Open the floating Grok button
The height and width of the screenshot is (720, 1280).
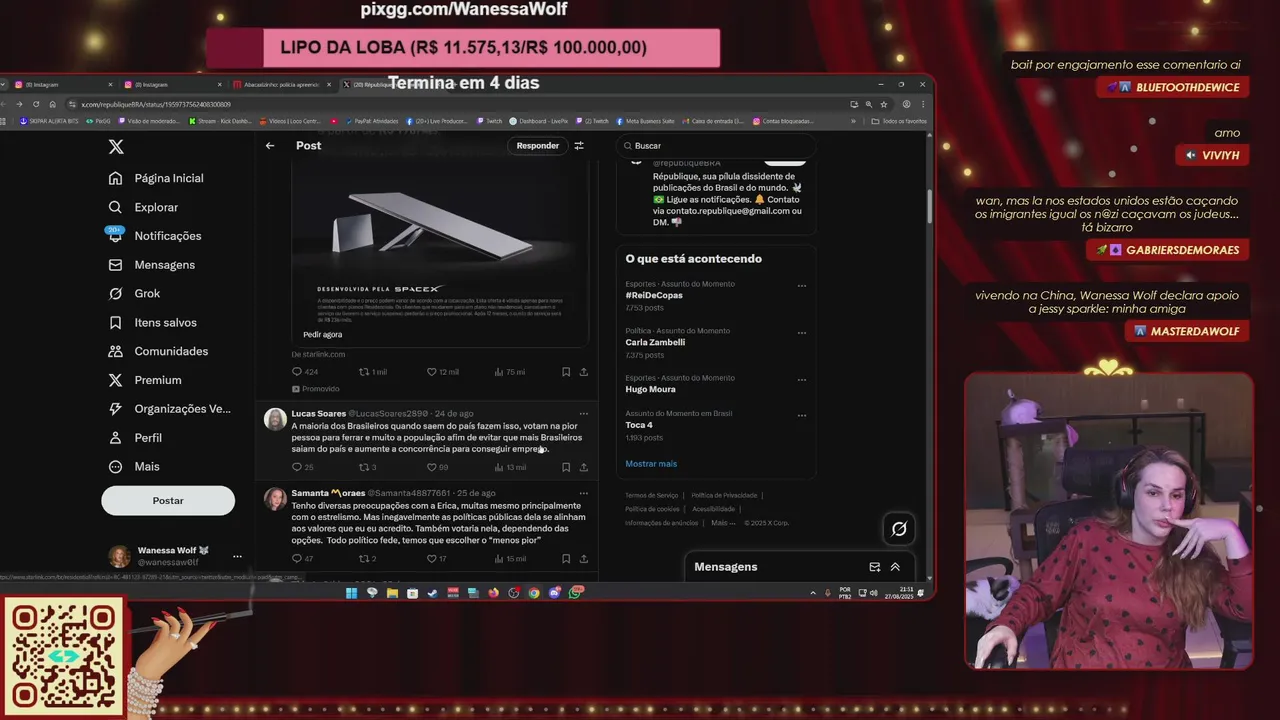click(899, 529)
